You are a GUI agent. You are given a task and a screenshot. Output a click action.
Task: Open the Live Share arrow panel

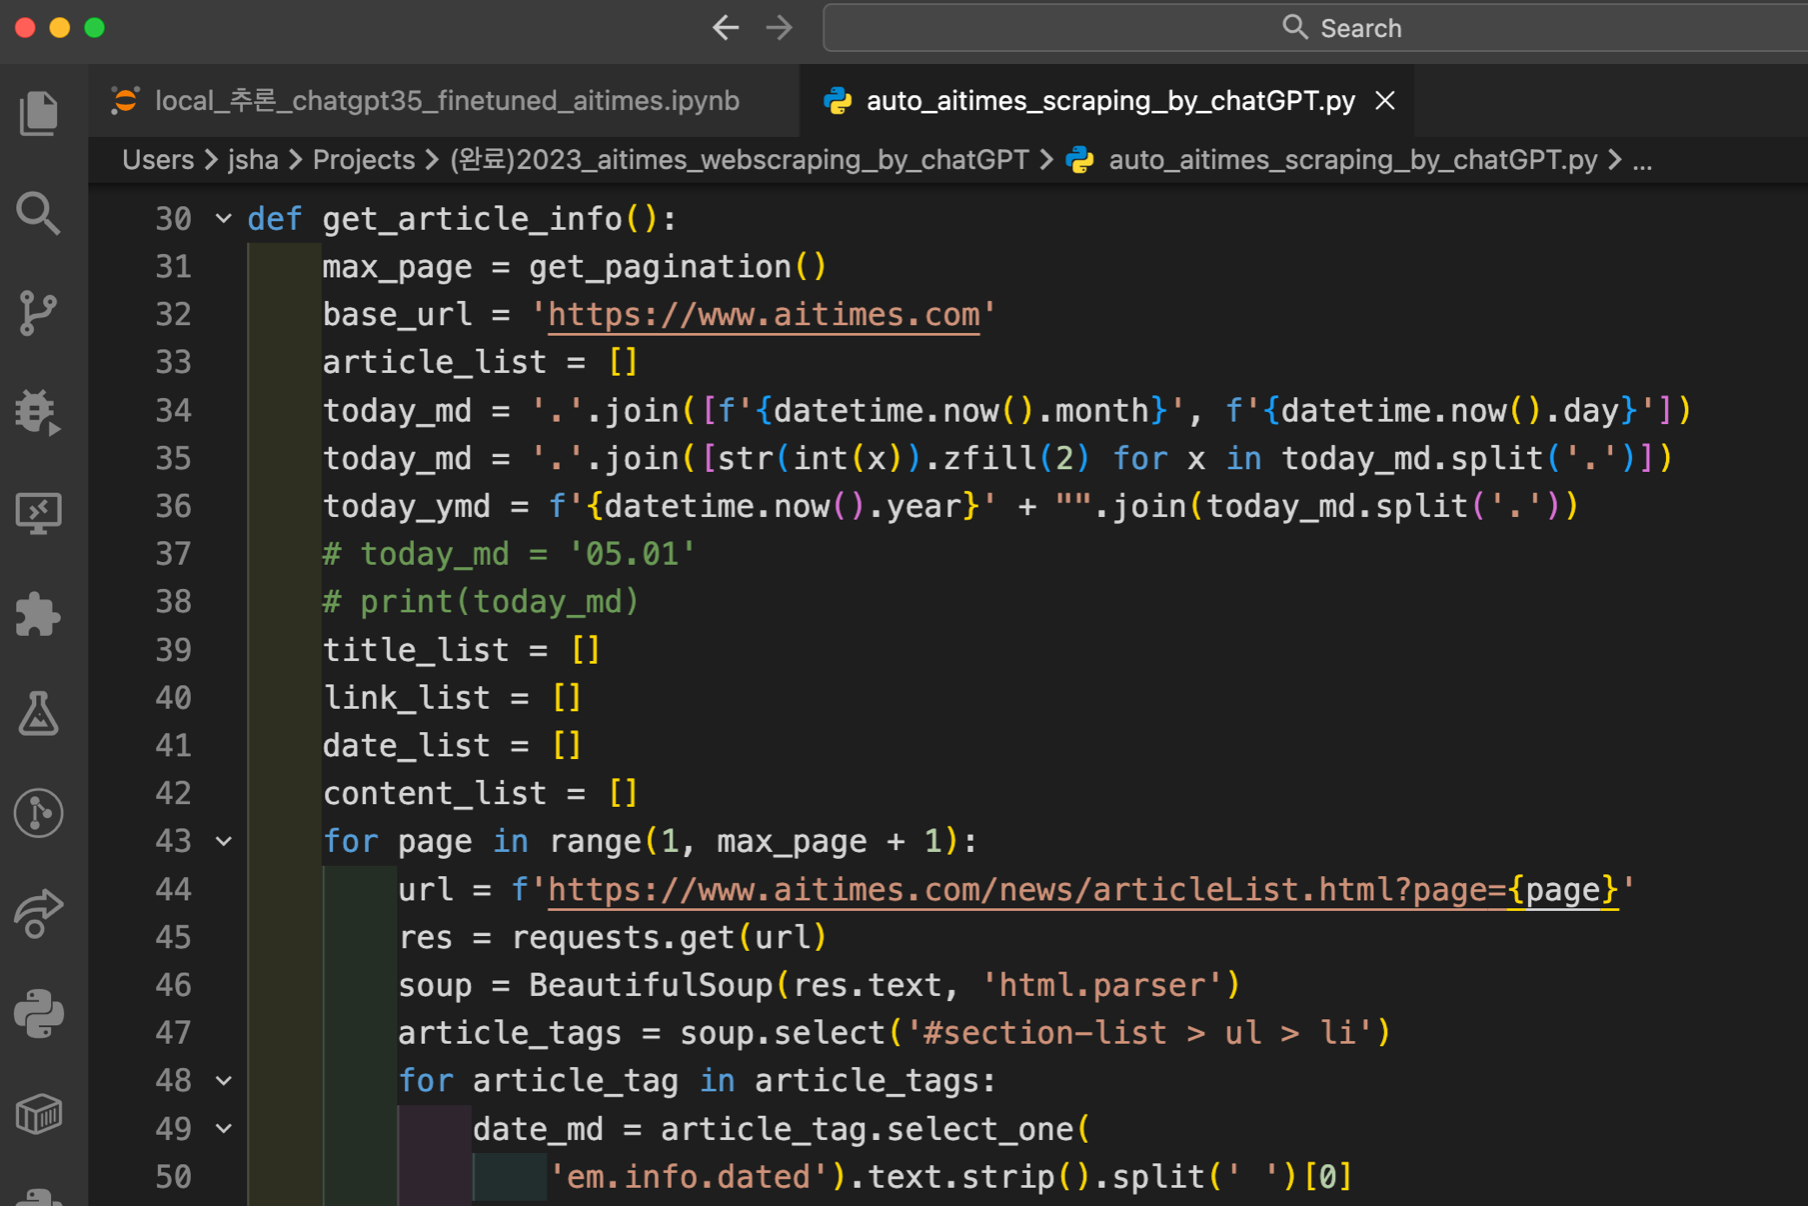[x=39, y=913]
